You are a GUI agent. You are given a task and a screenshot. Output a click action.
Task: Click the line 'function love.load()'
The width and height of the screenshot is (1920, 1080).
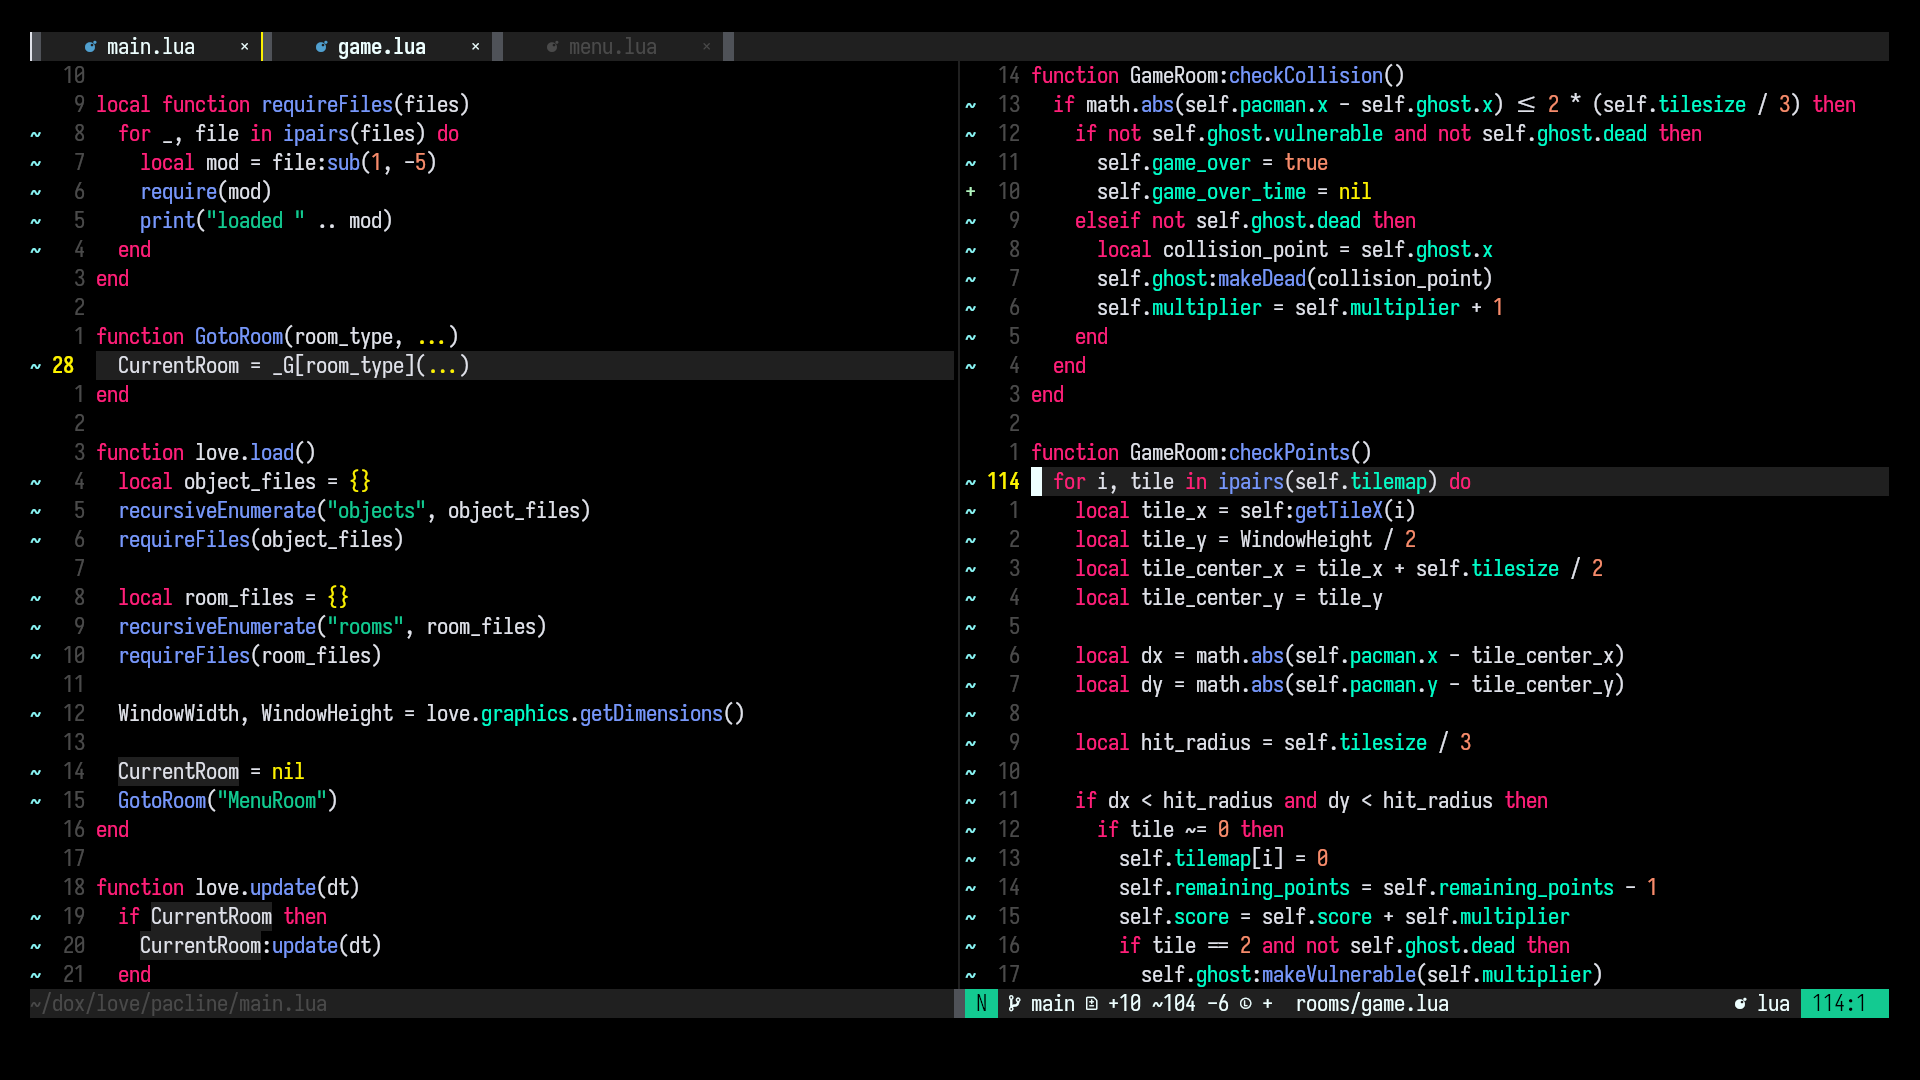(x=206, y=453)
